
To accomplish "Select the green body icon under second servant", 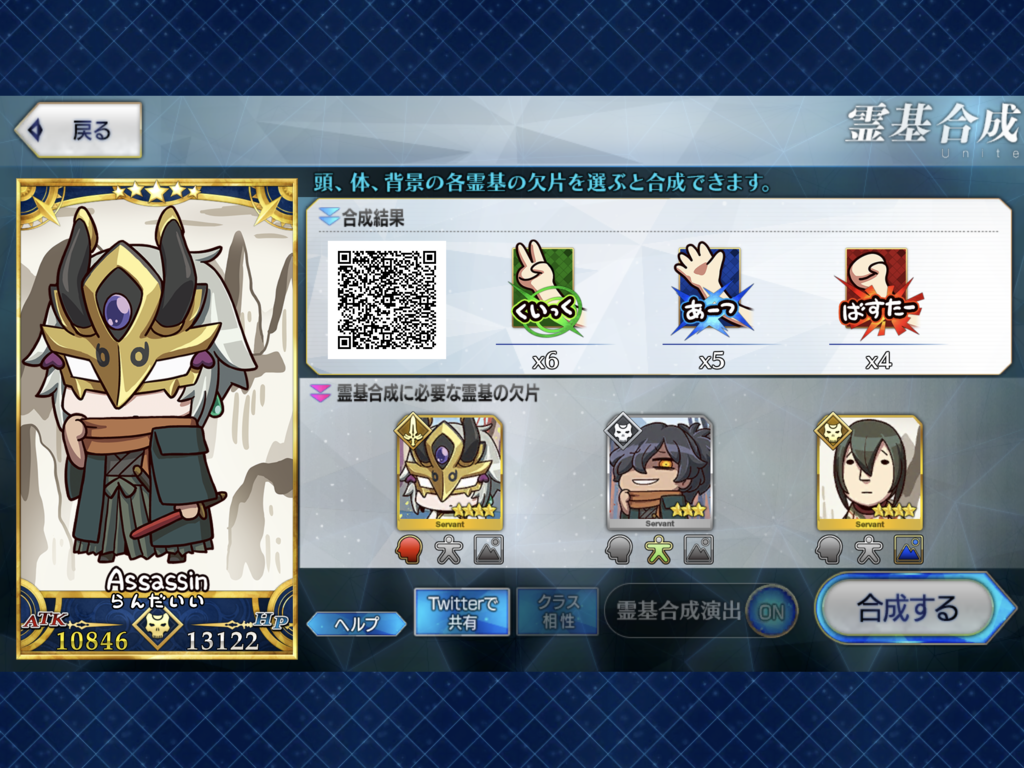I will [x=659, y=550].
